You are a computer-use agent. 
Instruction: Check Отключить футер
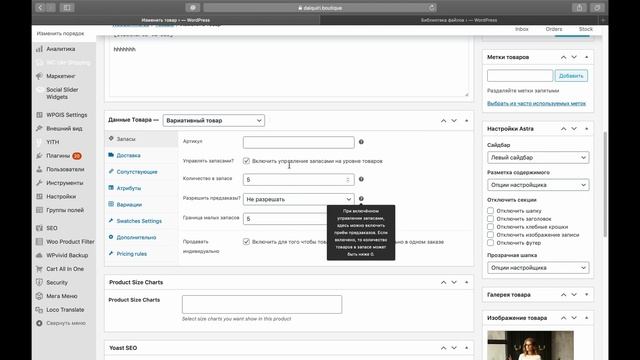point(490,242)
